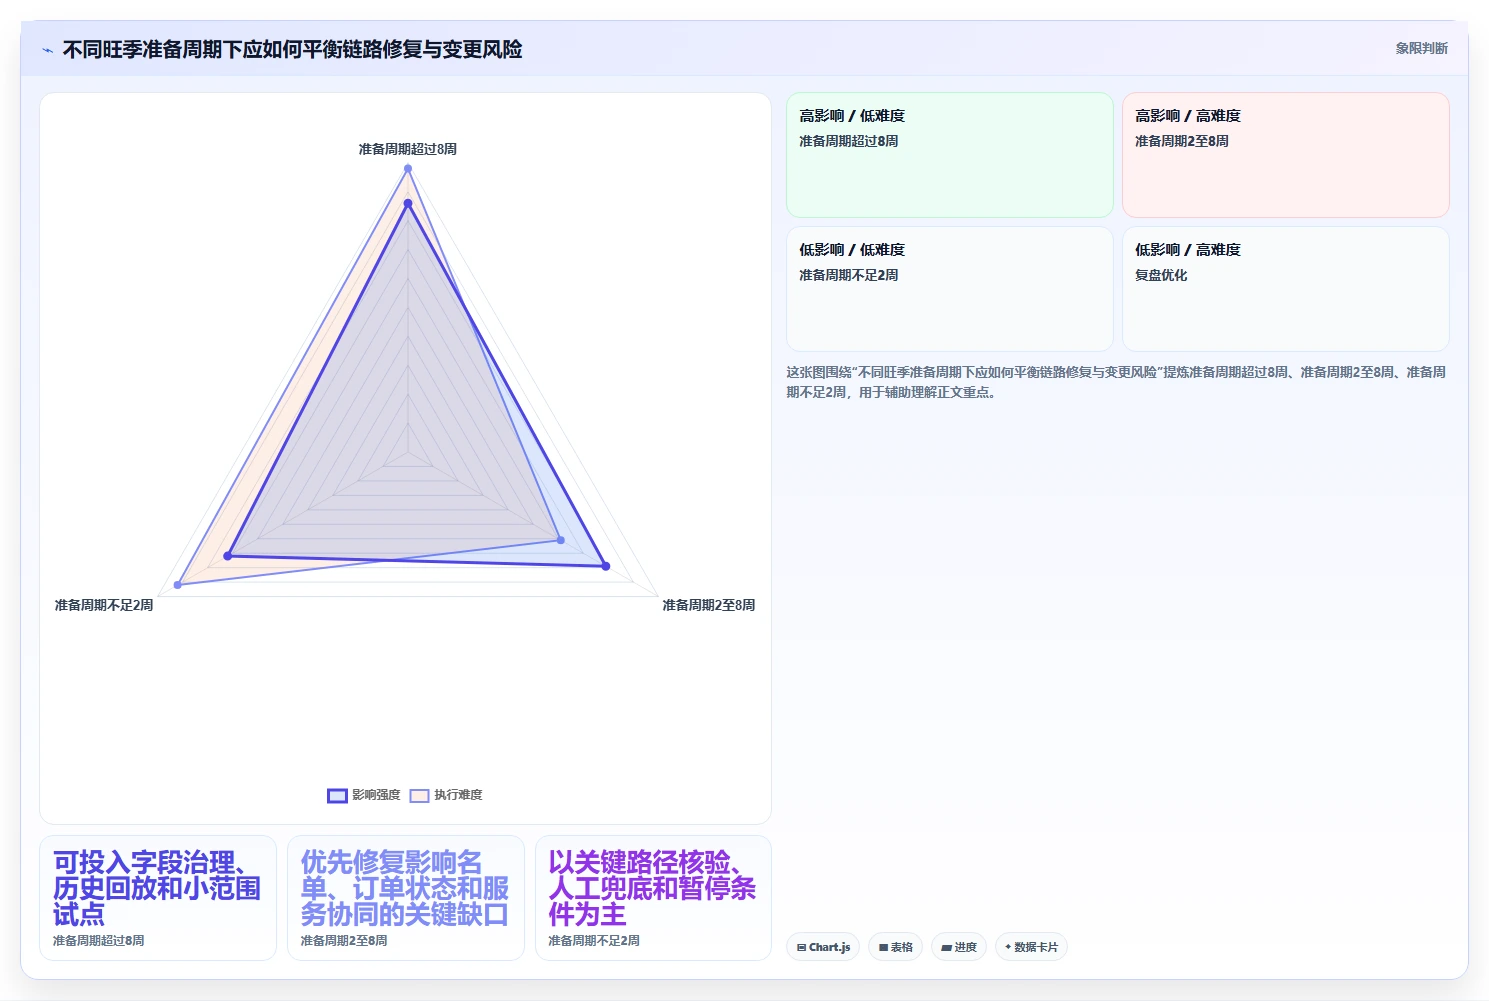
Task: Select the 低影响 / 高难度 复盘优化 card
Action: tap(1285, 289)
